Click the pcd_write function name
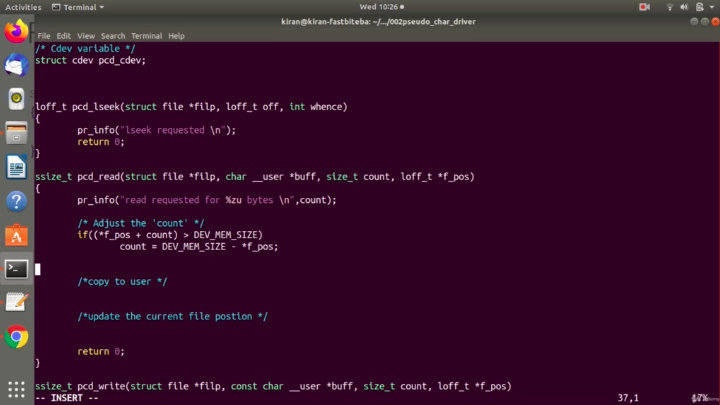The image size is (720, 405). click(101, 386)
